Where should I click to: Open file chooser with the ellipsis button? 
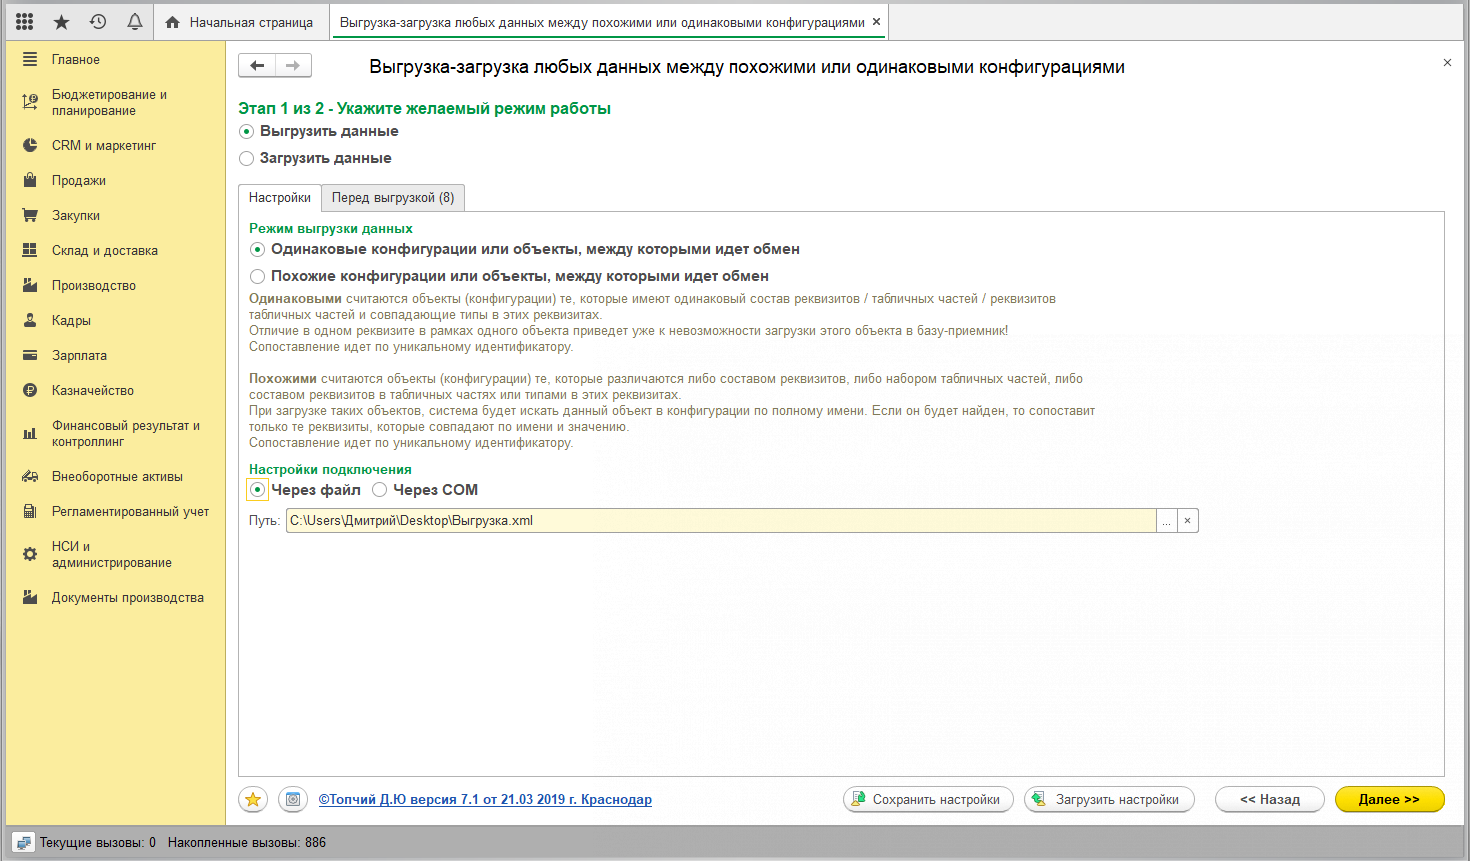click(x=1166, y=521)
